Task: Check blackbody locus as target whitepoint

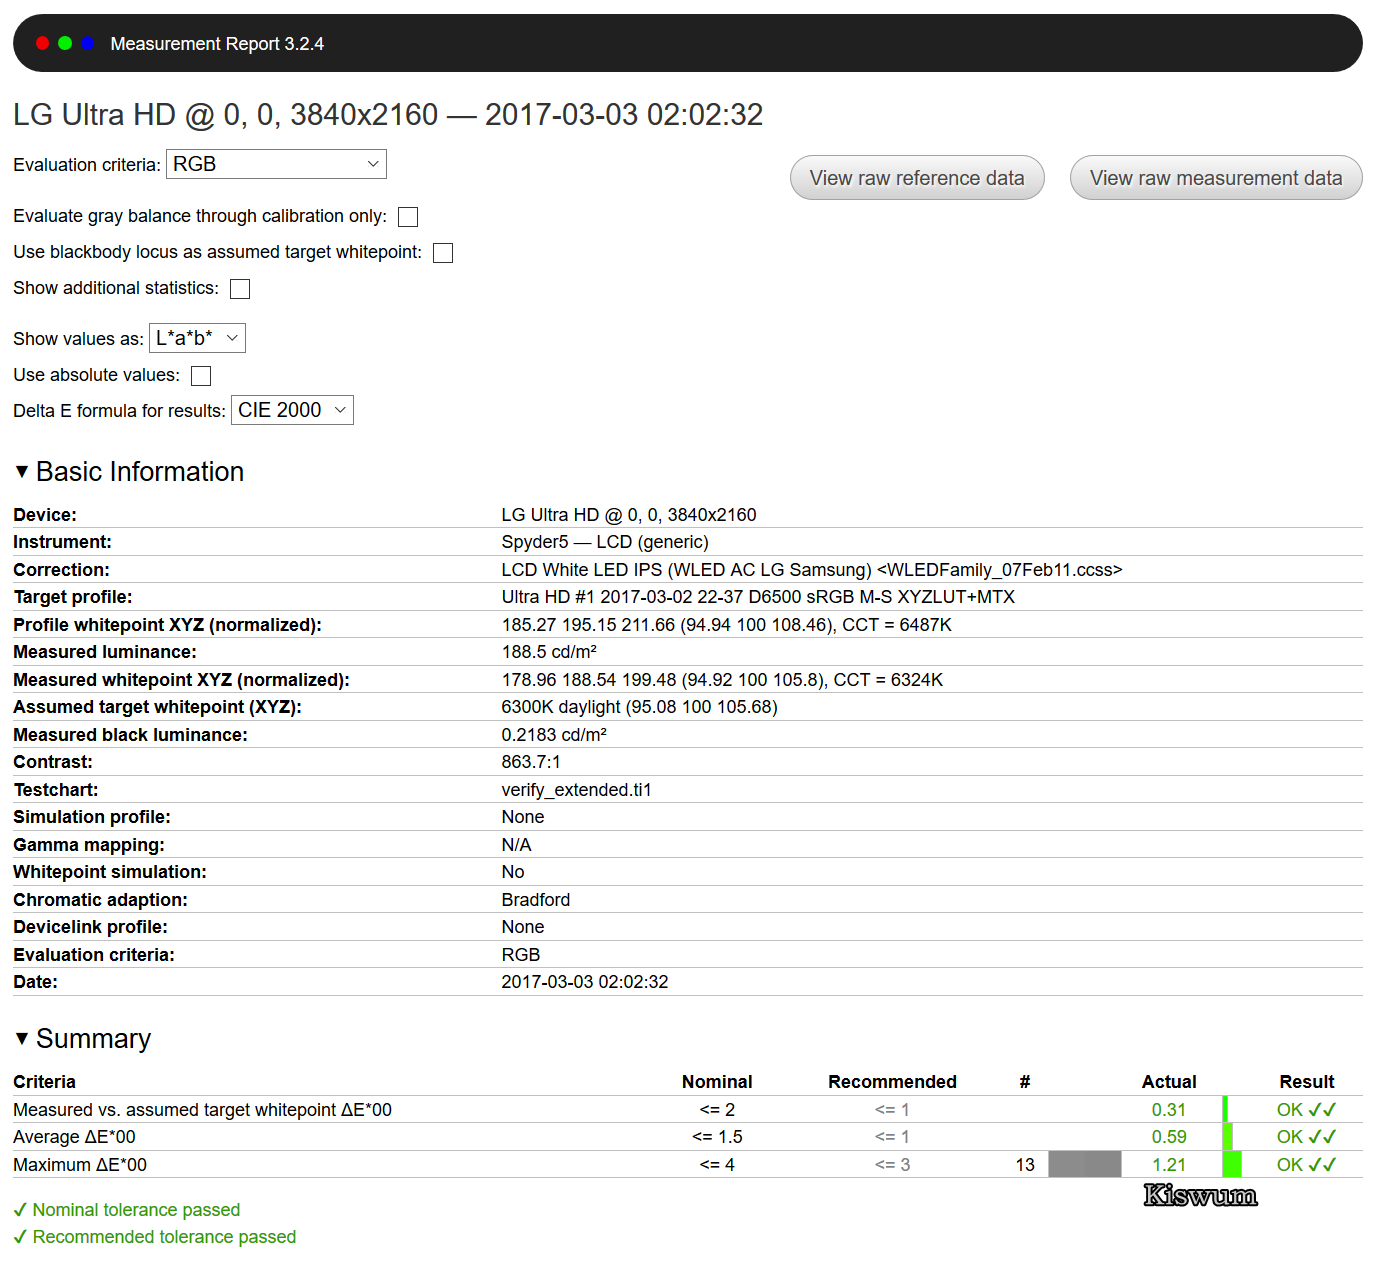Action: 443,253
